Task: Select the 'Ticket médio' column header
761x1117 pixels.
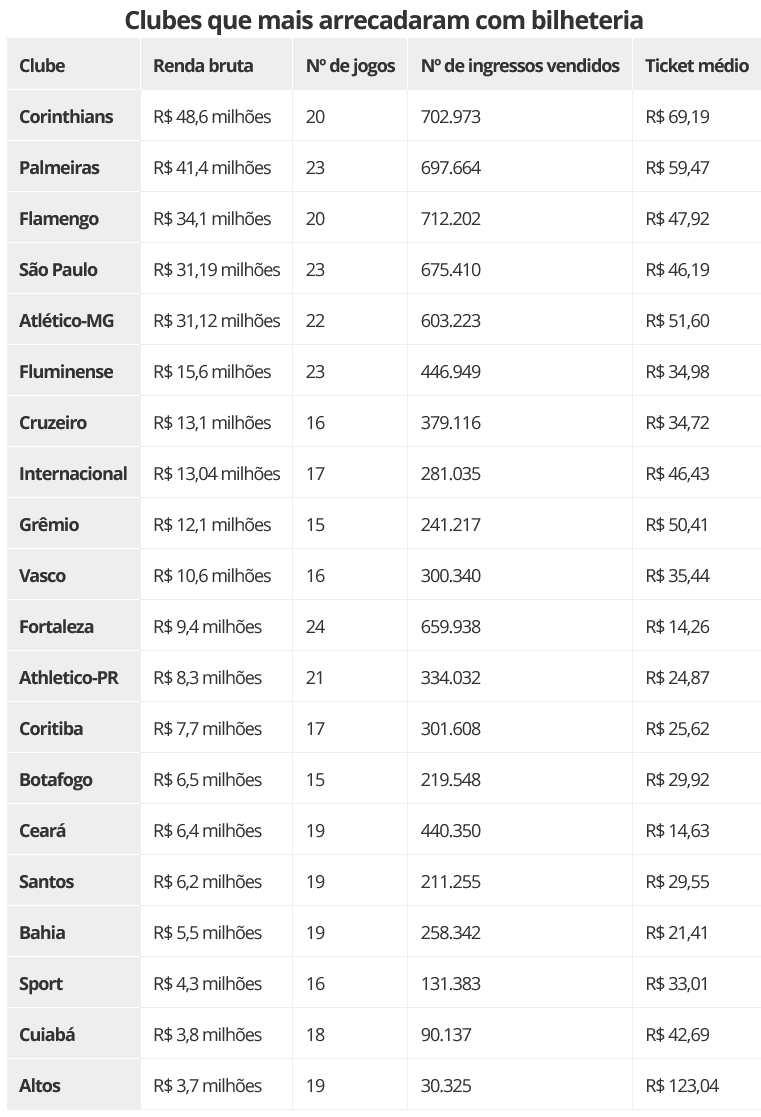Action: pos(696,66)
